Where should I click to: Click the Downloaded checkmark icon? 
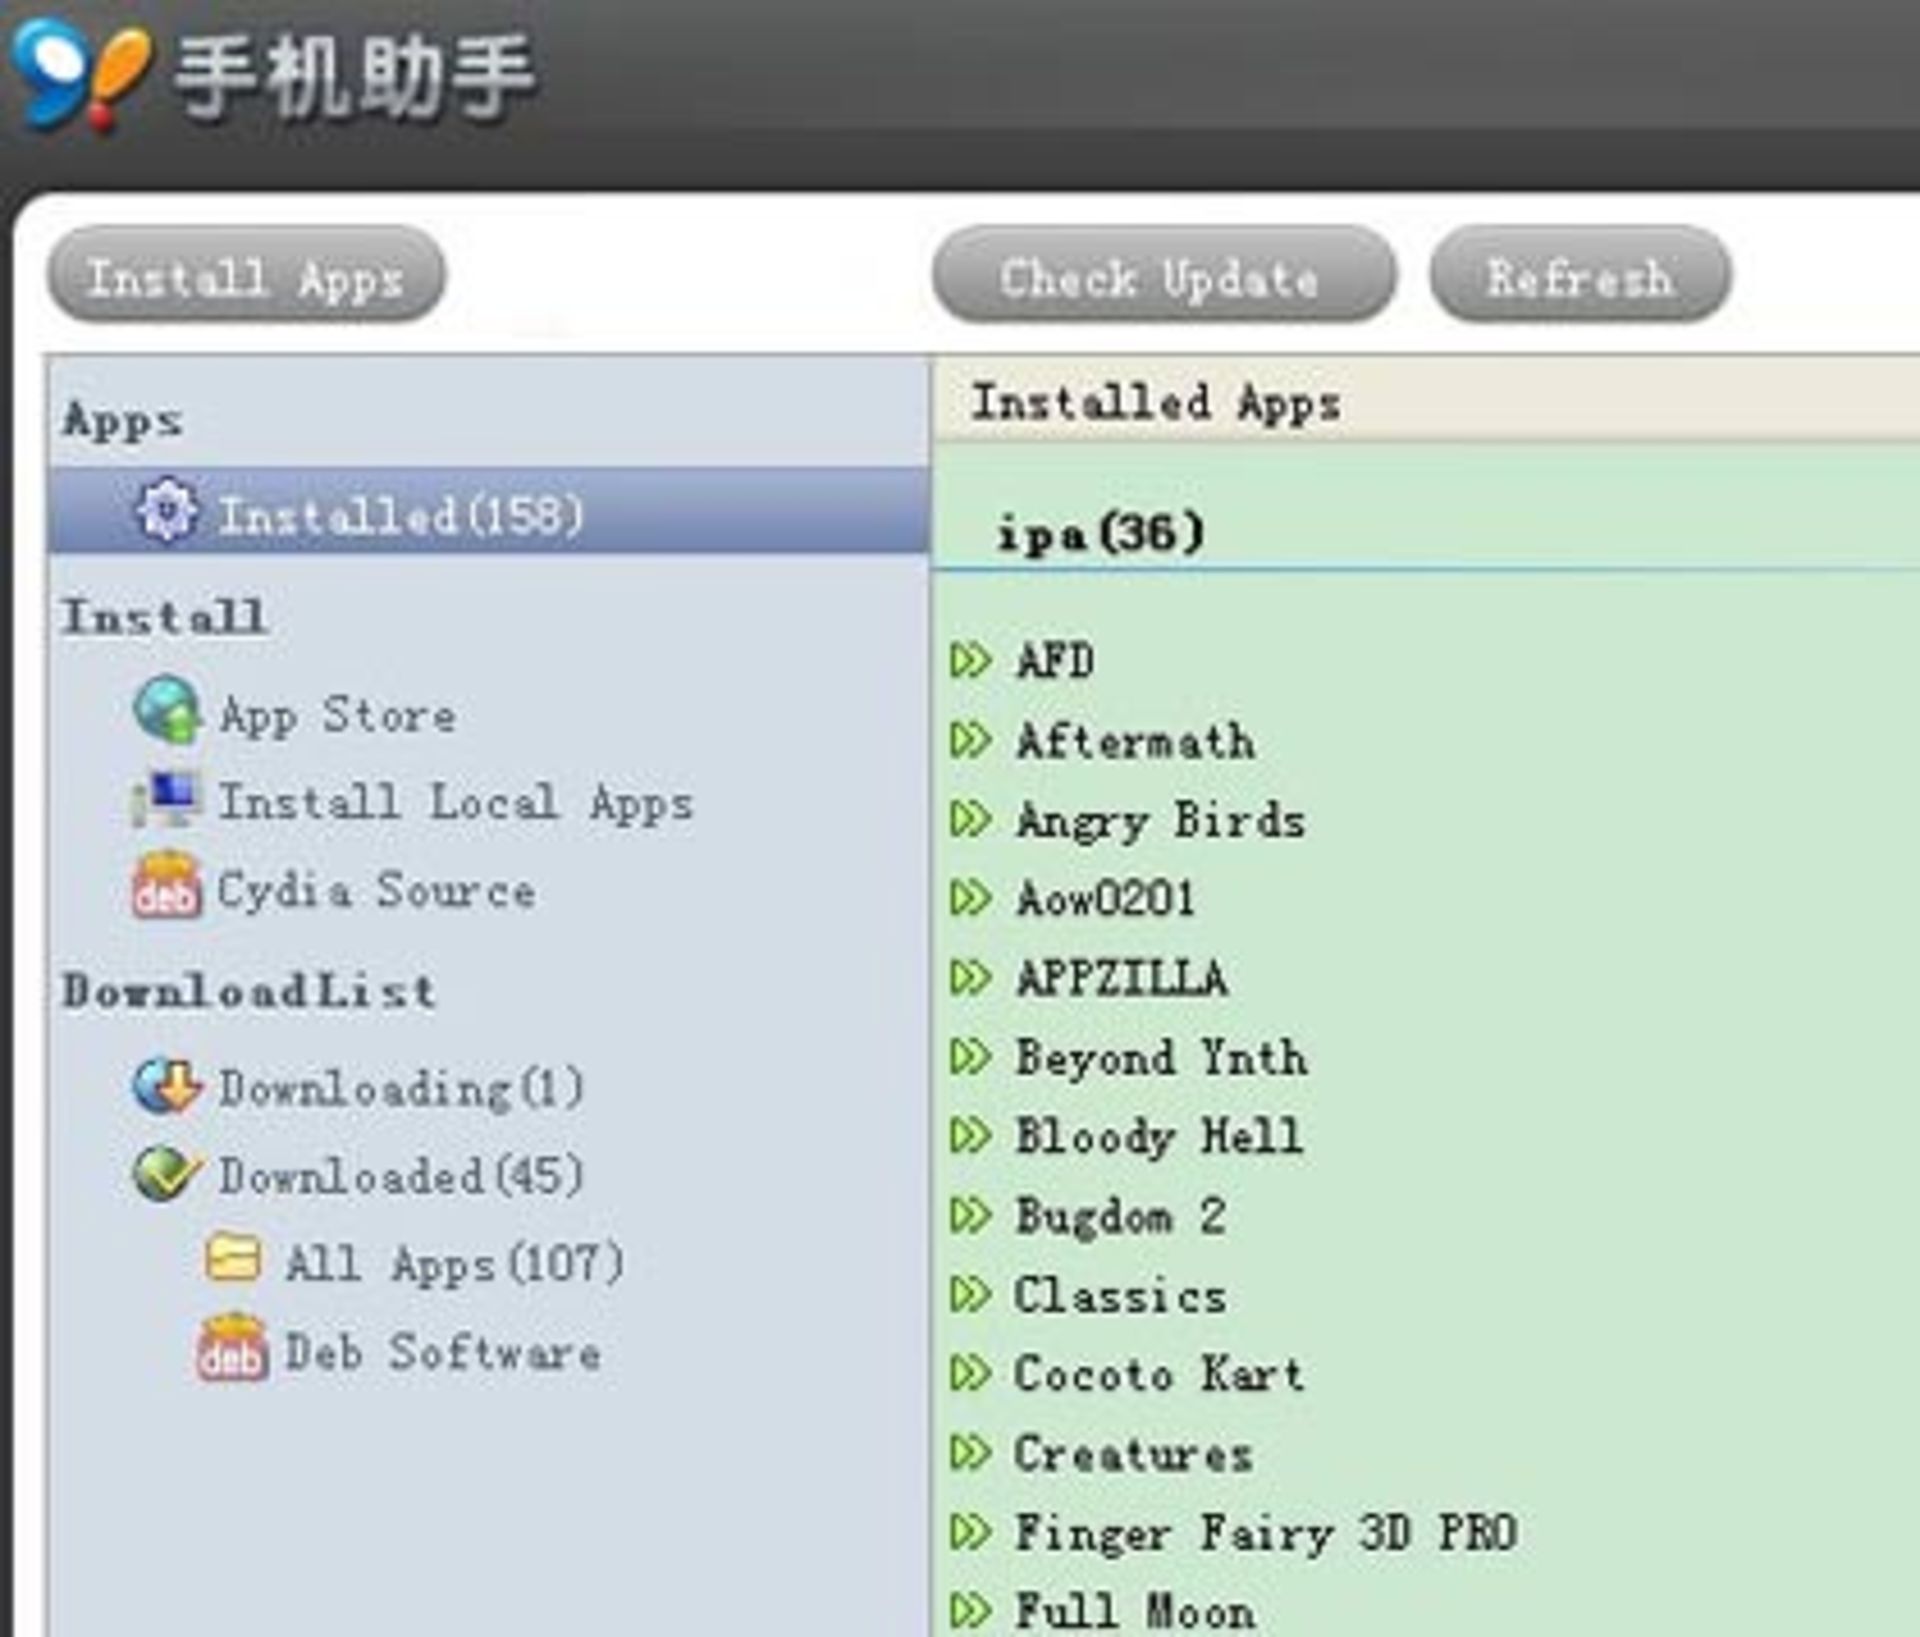pyautogui.click(x=166, y=1173)
